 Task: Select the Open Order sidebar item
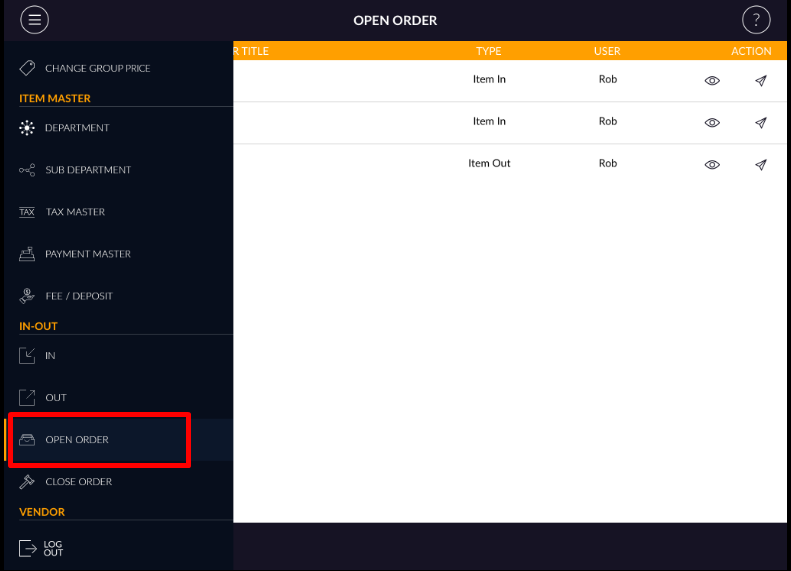pos(77,440)
